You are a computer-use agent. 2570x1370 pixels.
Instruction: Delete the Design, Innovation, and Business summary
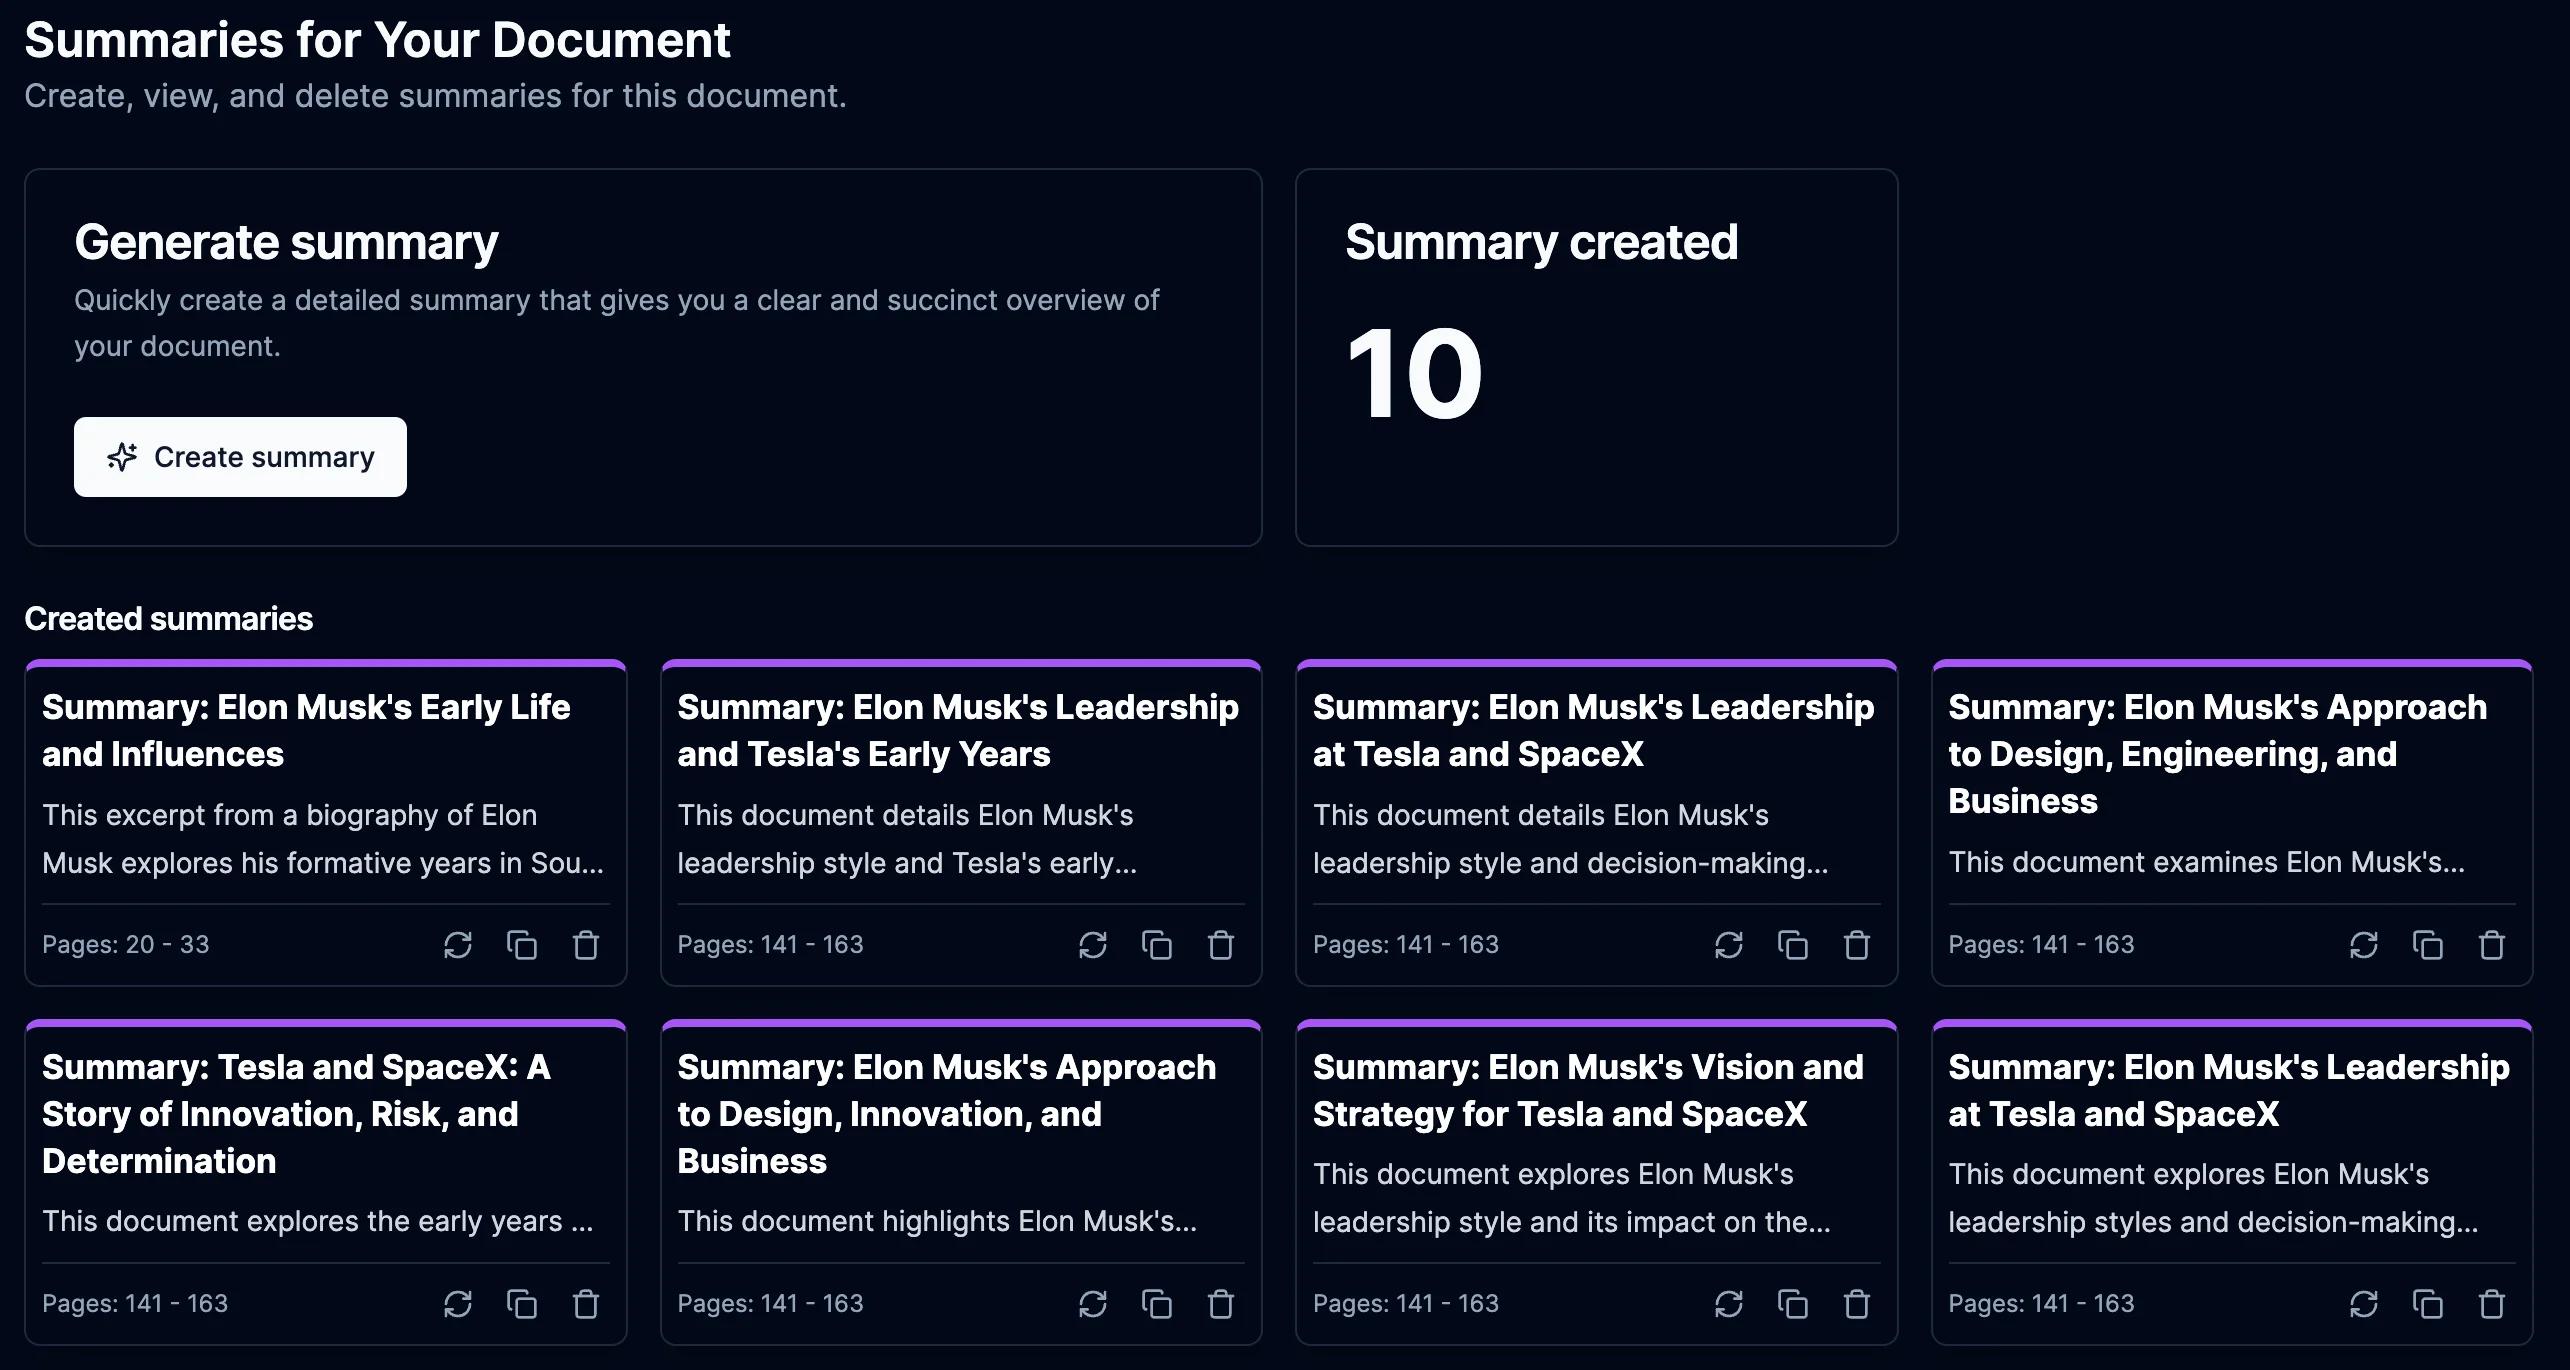click(1221, 1304)
